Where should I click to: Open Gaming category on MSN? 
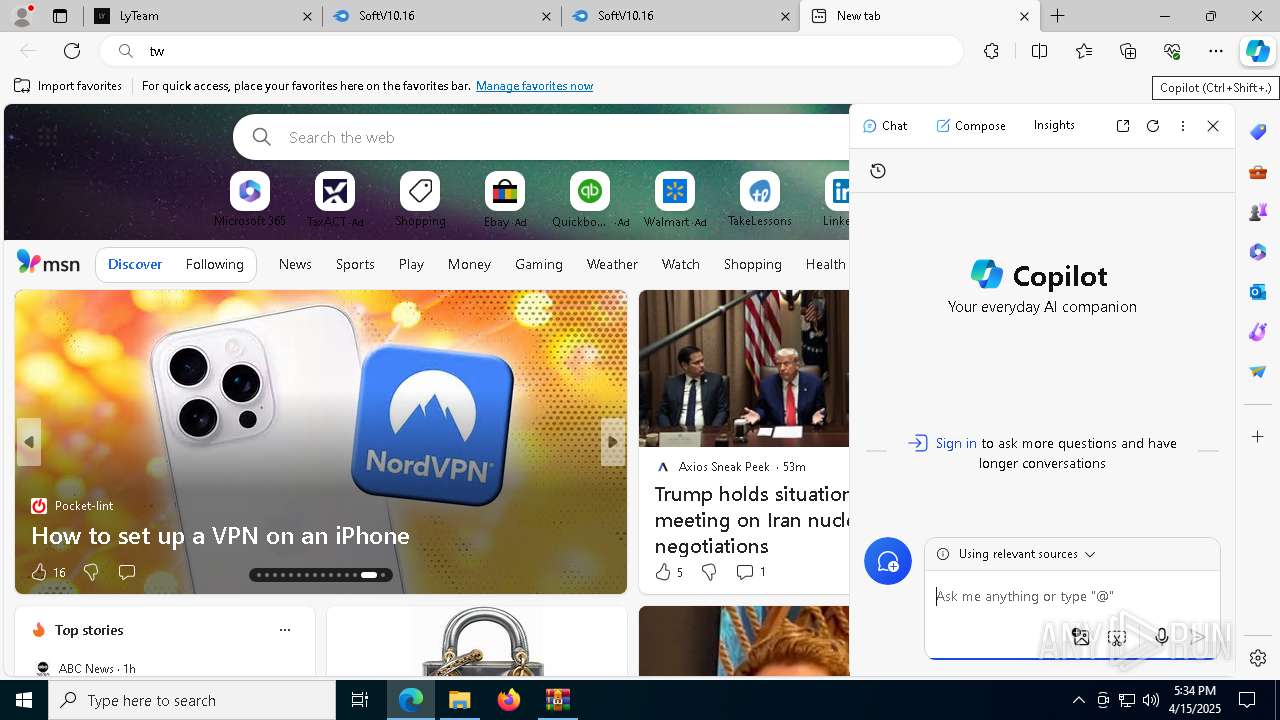(x=539, y=264)
